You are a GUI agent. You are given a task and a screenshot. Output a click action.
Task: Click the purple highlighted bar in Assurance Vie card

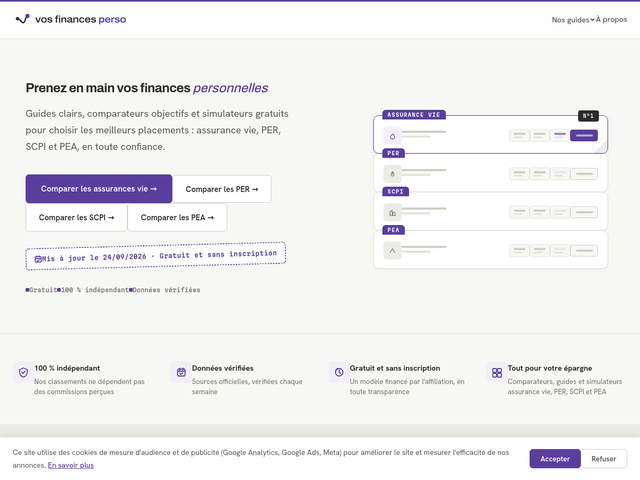point(584,135)
